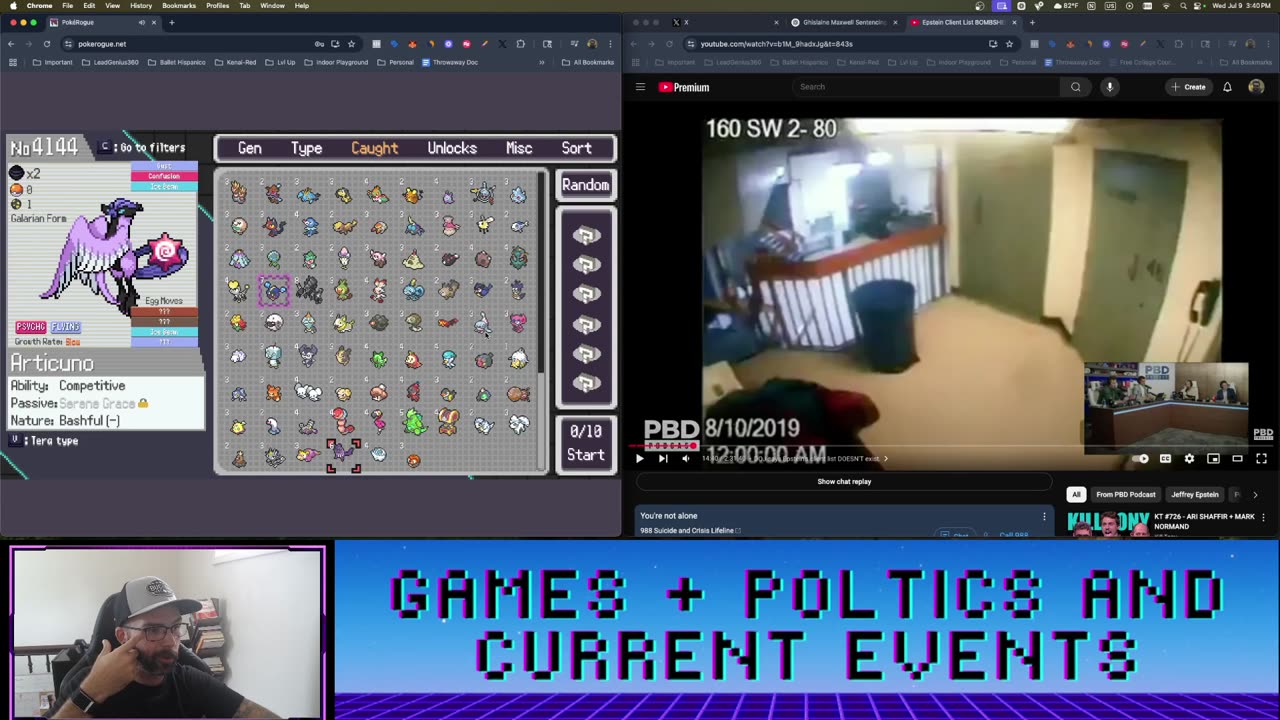Open PokeRogue Gen filter dropdown
Image resolution: width=1280 pixels, height=720 pixels.
point(249,148)
